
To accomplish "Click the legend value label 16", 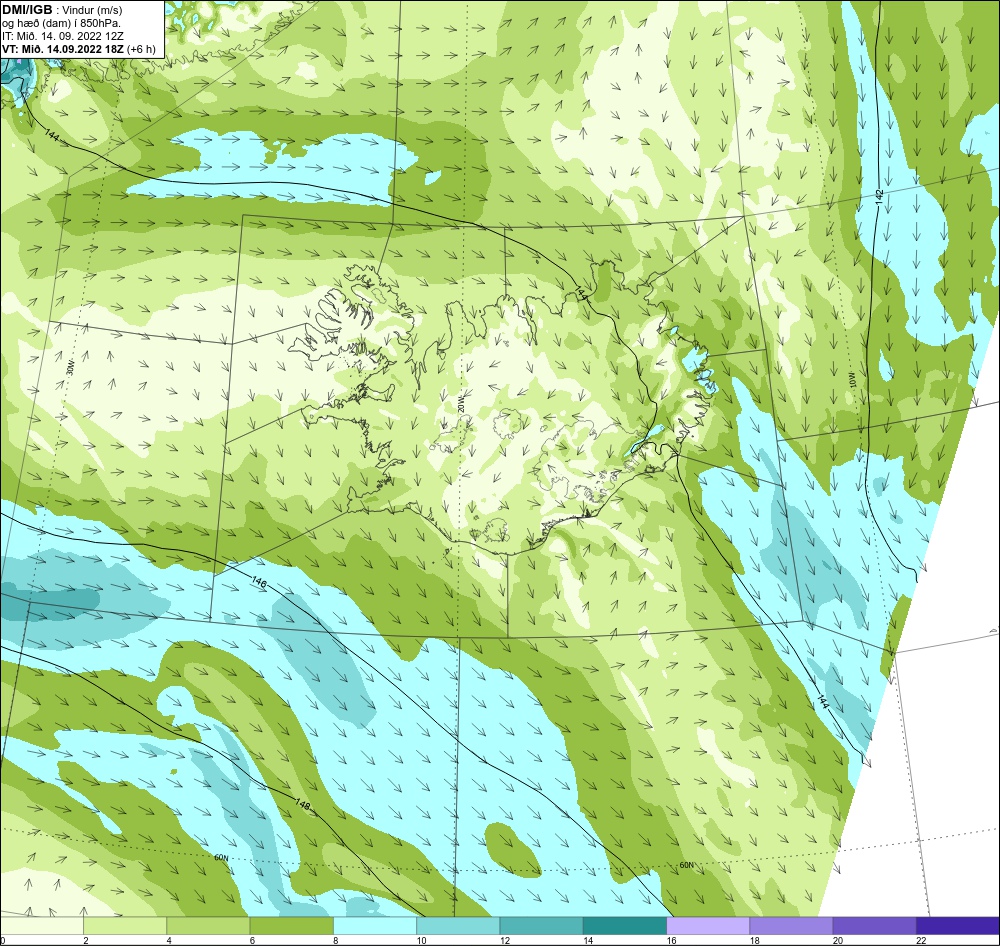I will point(671,940).
